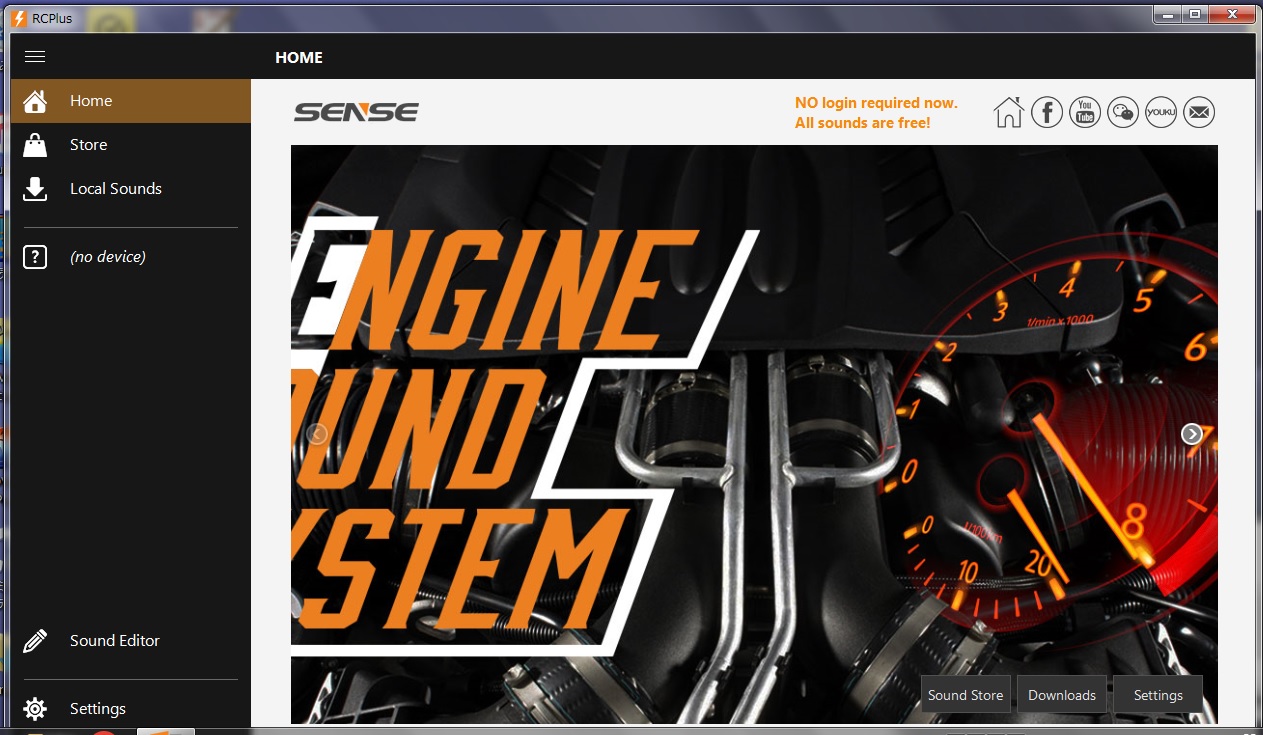Open the YouTube channel icon

1085,112
